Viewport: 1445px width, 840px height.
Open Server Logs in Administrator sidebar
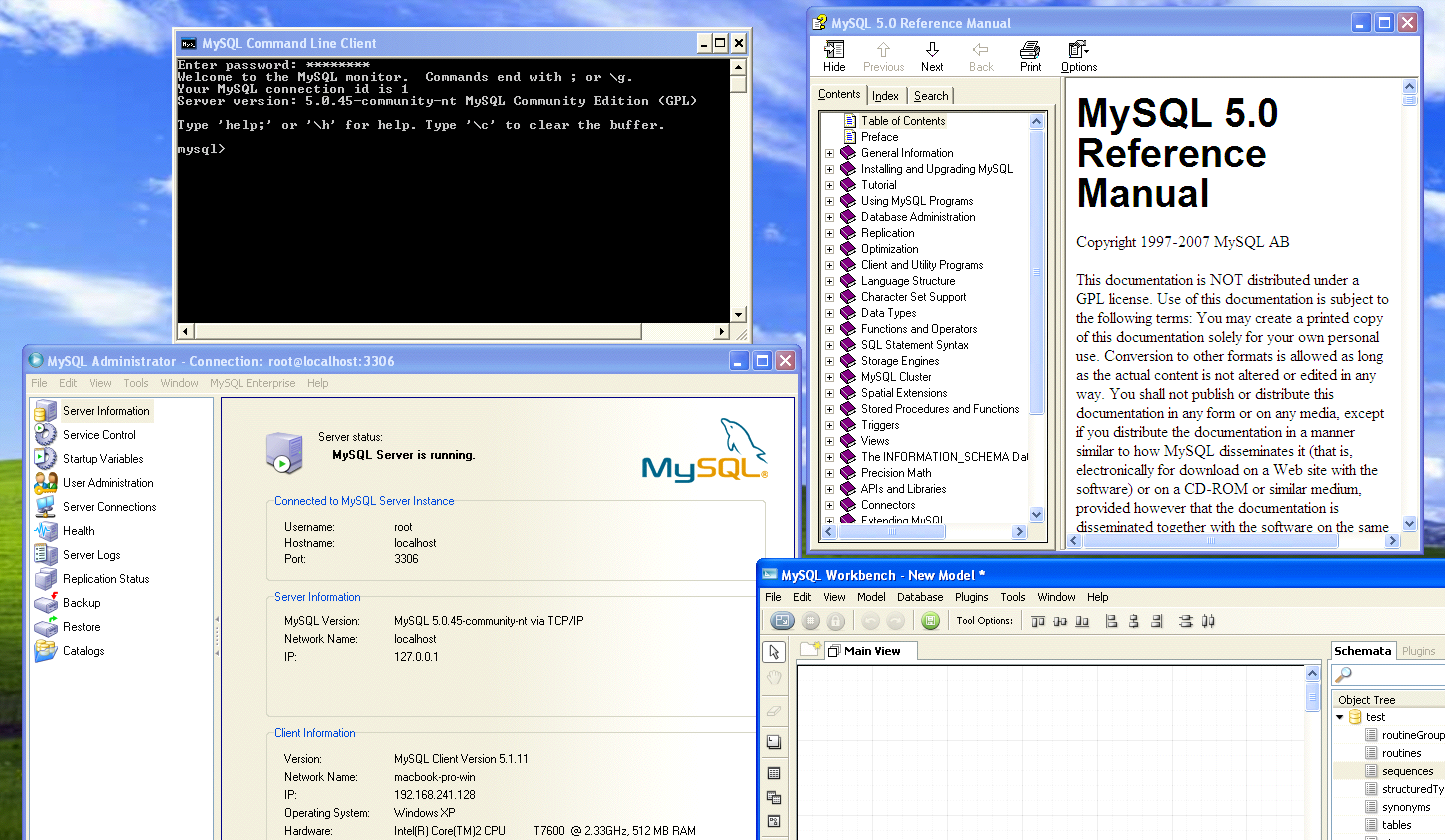tap(91, 555)
